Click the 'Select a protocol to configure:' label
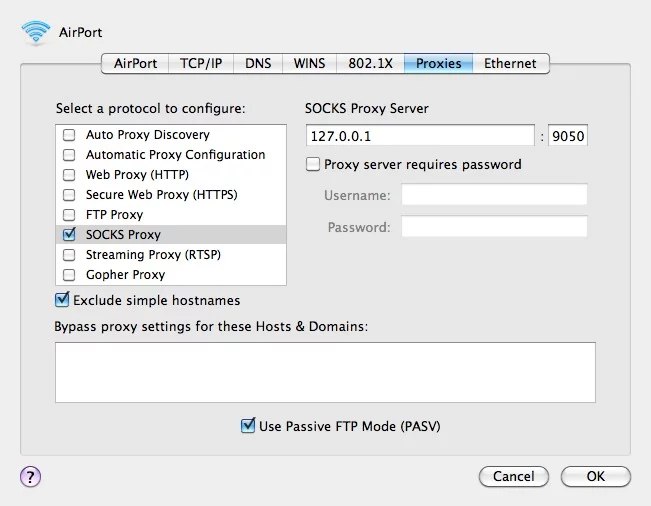Viewport: 651px width, 506px height. (151, 108)
